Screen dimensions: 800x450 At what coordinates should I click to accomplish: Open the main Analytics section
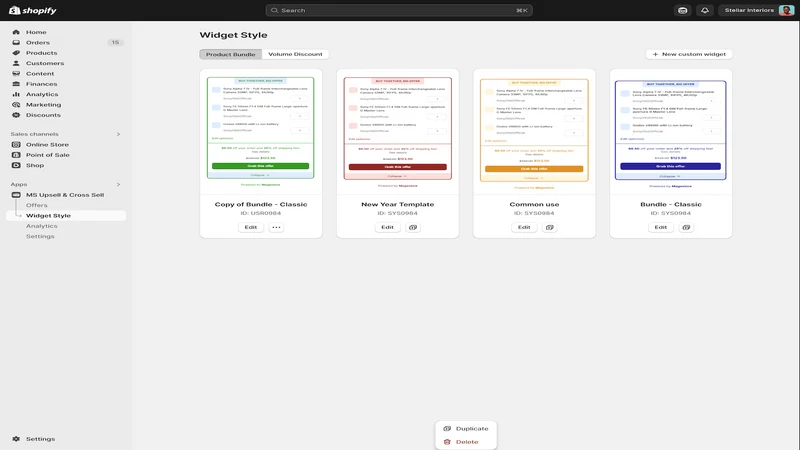[x=42, y=94]
